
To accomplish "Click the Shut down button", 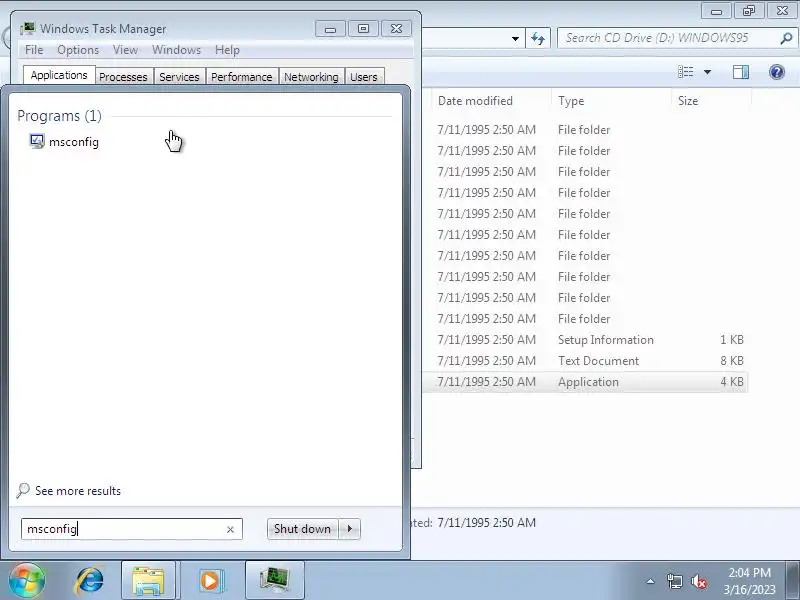I will [x=302, y=529].
